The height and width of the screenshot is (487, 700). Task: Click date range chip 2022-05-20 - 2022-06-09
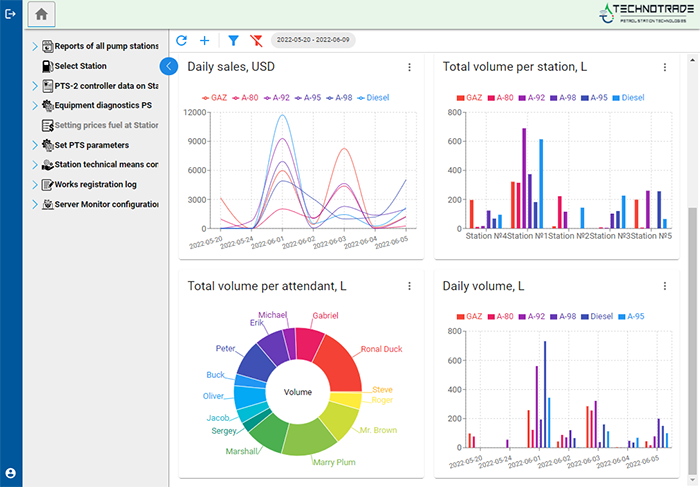point(313,40)
